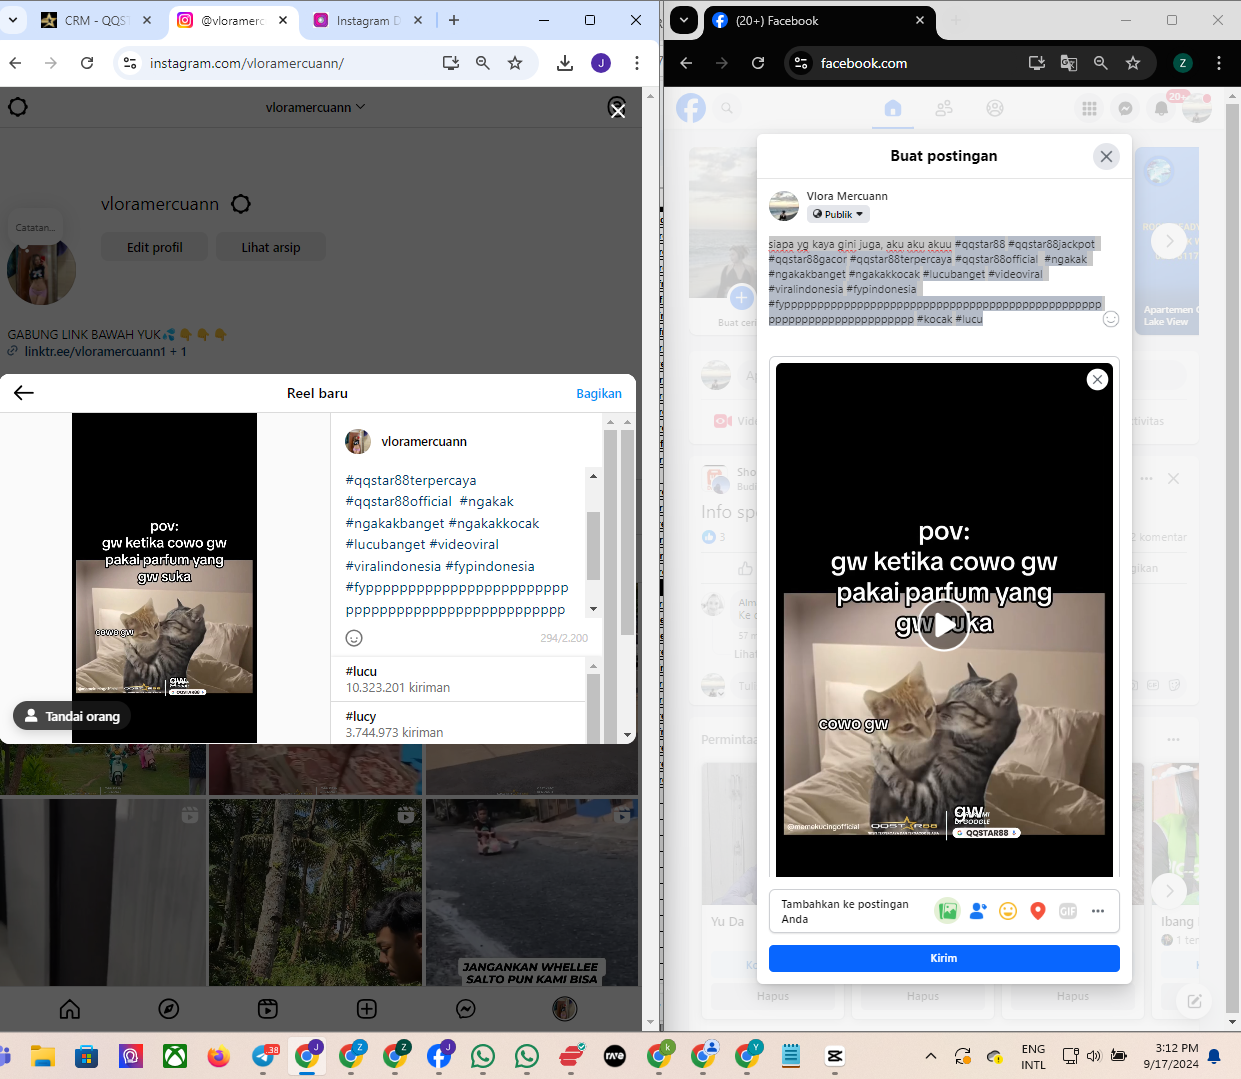Open emoji picker in Facebook post text
Screen dimensions: 1241x1079
[x=1110, y=319]
